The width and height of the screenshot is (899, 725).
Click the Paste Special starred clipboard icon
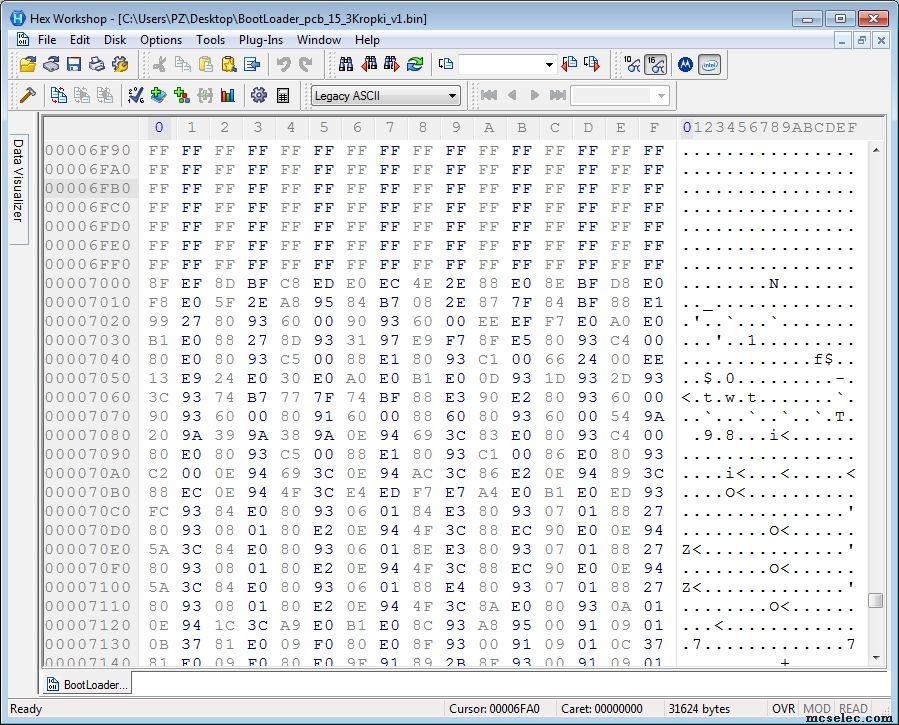[x=229, y=64]
